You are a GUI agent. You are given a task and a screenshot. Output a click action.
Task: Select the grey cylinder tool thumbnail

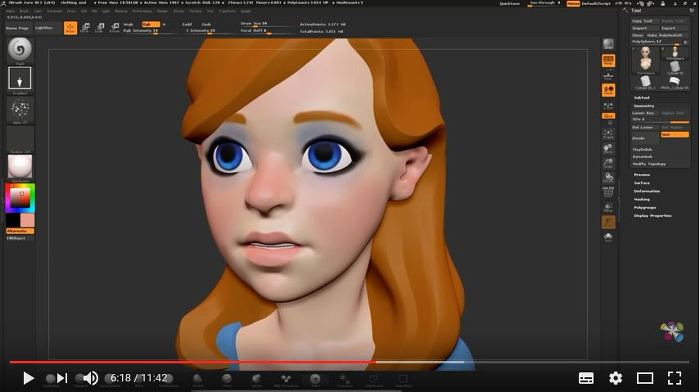(x=675, y=67)
